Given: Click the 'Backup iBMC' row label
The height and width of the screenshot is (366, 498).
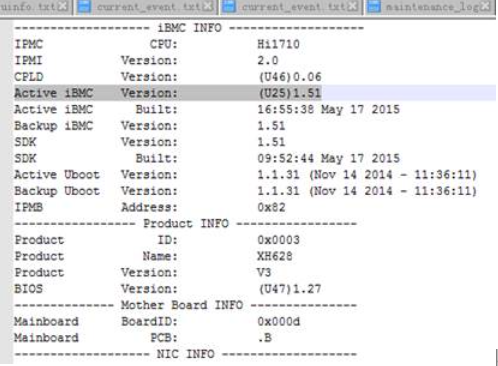Looking at the screenshot, I should [54, 126].
